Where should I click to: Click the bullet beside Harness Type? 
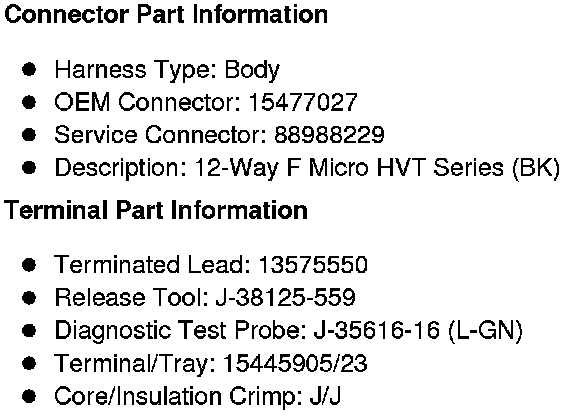(29, 69)
